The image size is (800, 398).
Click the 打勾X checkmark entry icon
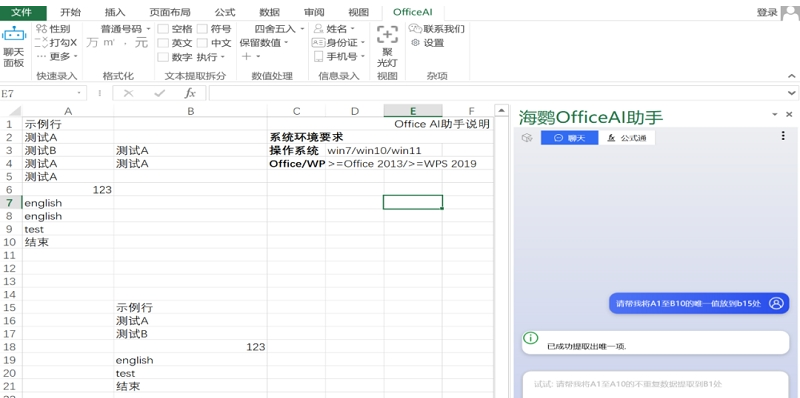[42, 42]
